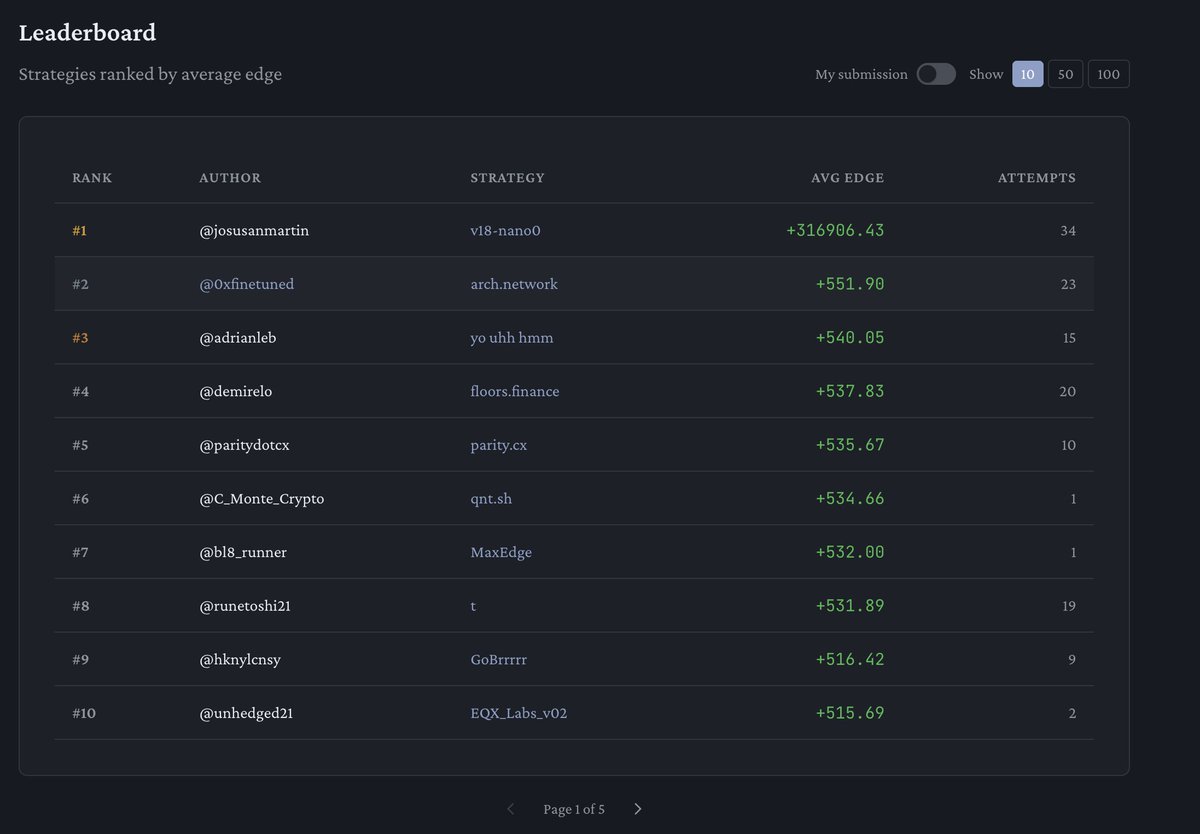Image resolution: width=1200 pixels, height=834 pixels.
Task: Open author @demirelo
Action: click(x=236, y=391)
